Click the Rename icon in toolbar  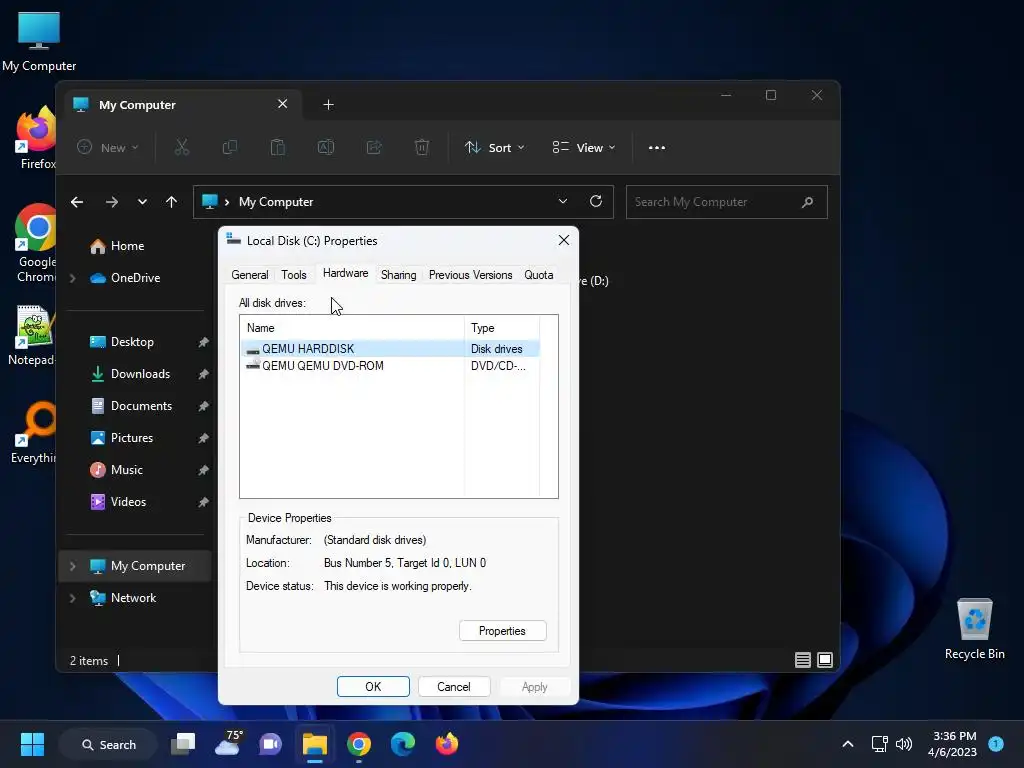pyautogui.click(x=326, y=148)
